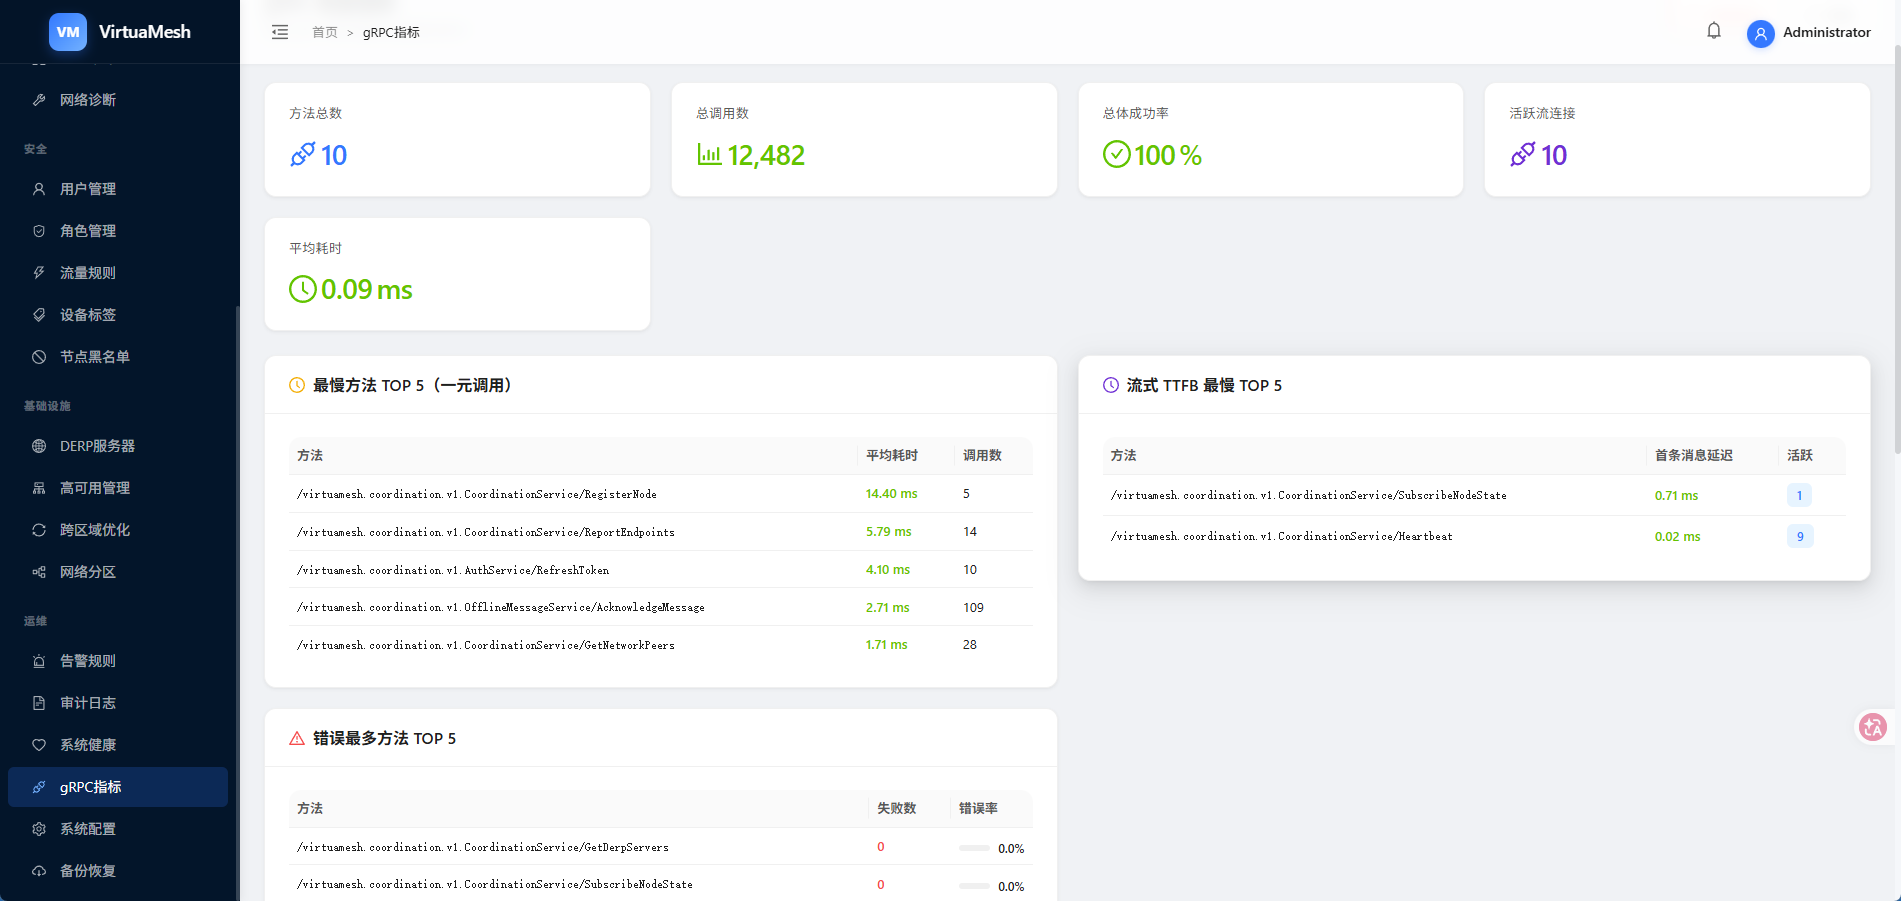This screenshot has width=1901, height=901.
Task: Click the warning triangle icon by 错误最多方法
Action: [x=297, y=738]
